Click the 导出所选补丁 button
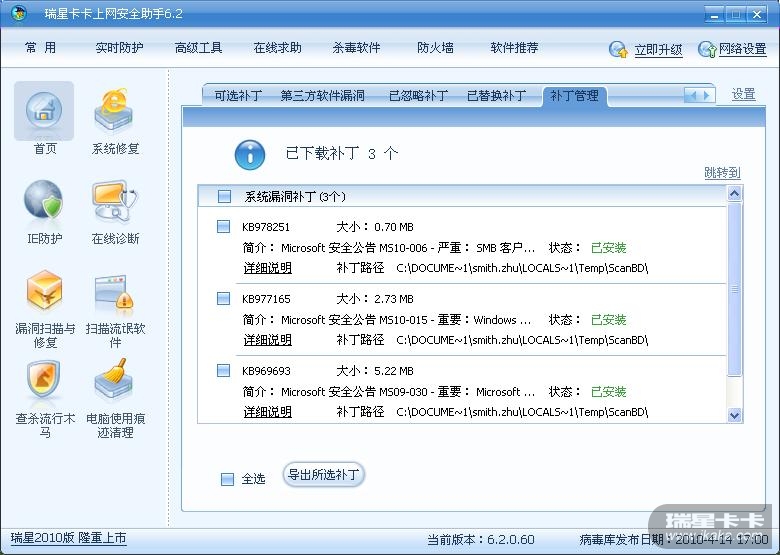The height and width of the screenshot is (555, 780). click(x=324, y=474)
